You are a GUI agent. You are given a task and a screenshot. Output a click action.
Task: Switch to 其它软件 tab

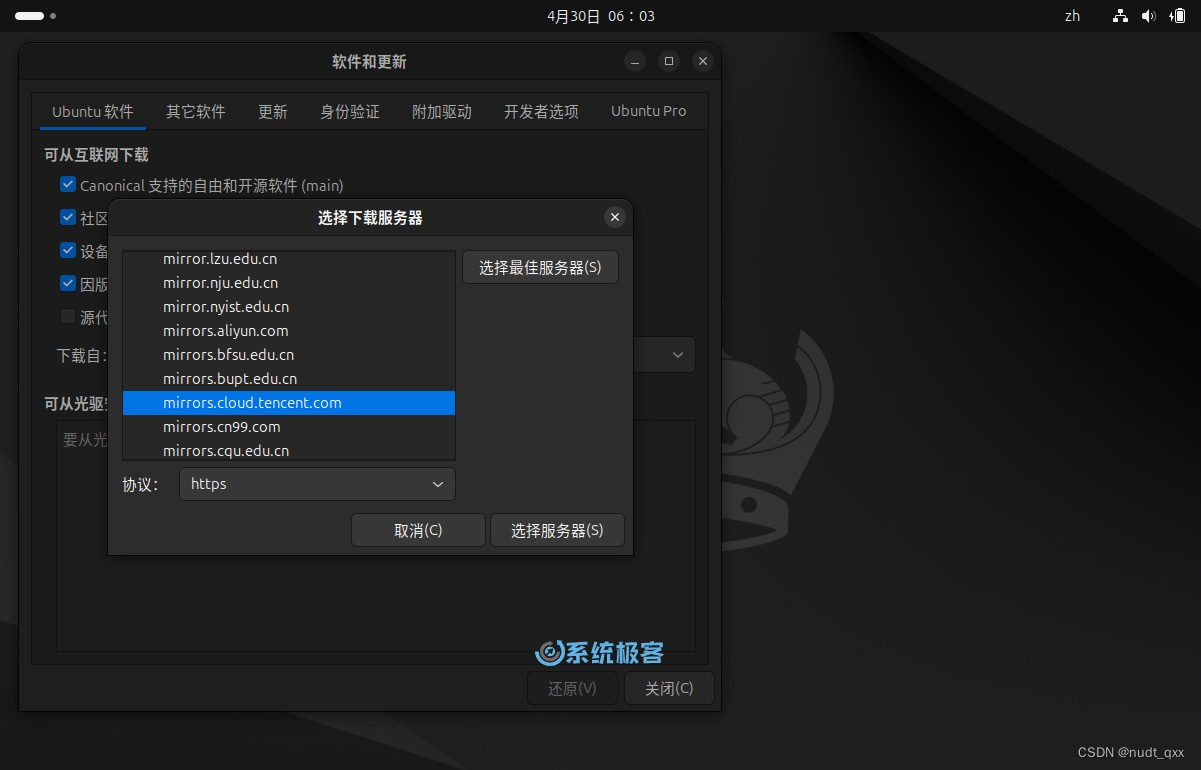point(196,111)
